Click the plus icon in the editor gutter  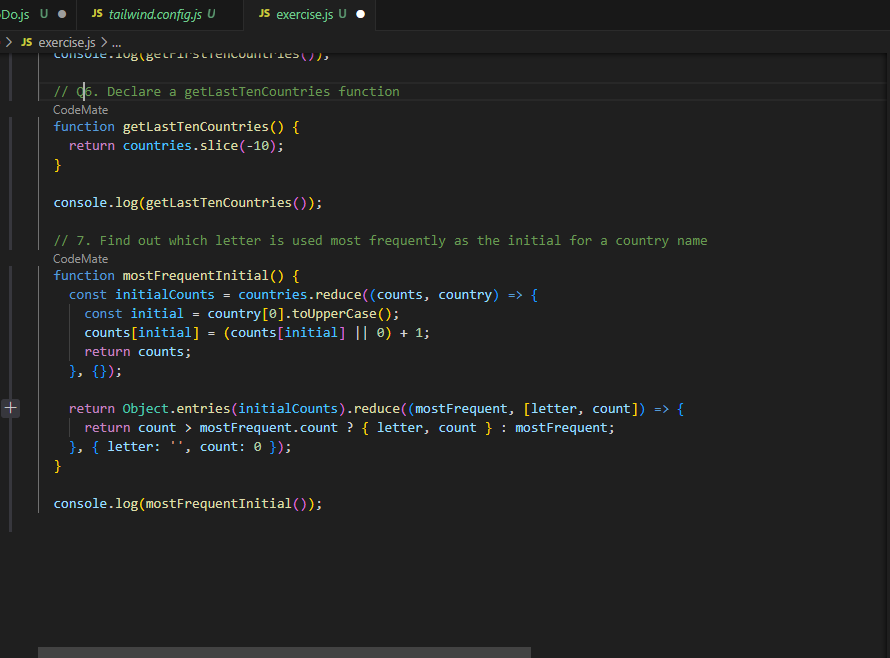11,408
